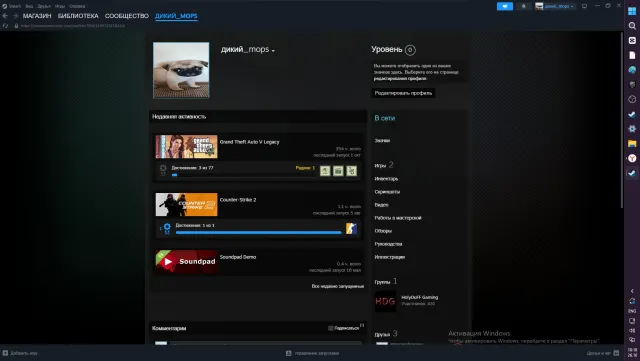
Task: Go back with the left arrow
Action: tap(5, 16)
